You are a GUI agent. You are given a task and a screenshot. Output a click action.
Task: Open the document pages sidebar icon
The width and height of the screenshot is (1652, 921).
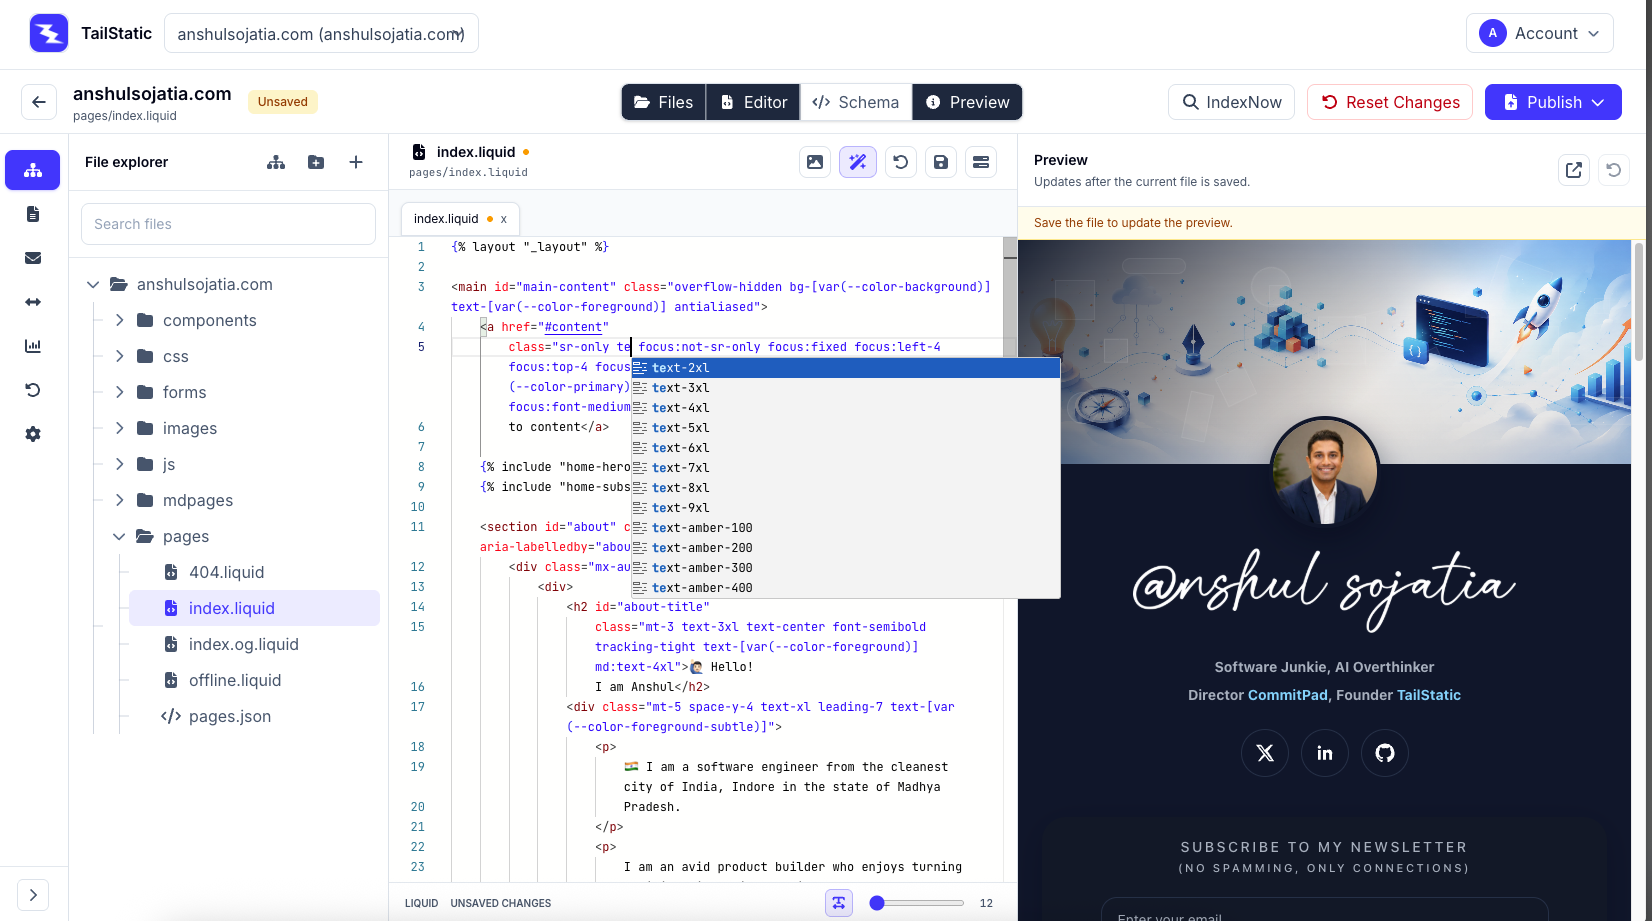tap(33, 214)
